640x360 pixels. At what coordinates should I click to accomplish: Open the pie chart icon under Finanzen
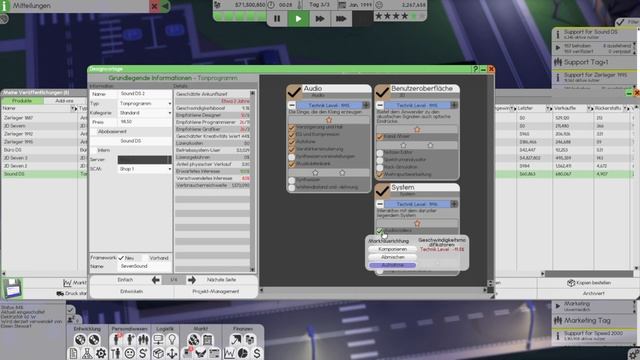coord(243,353)
